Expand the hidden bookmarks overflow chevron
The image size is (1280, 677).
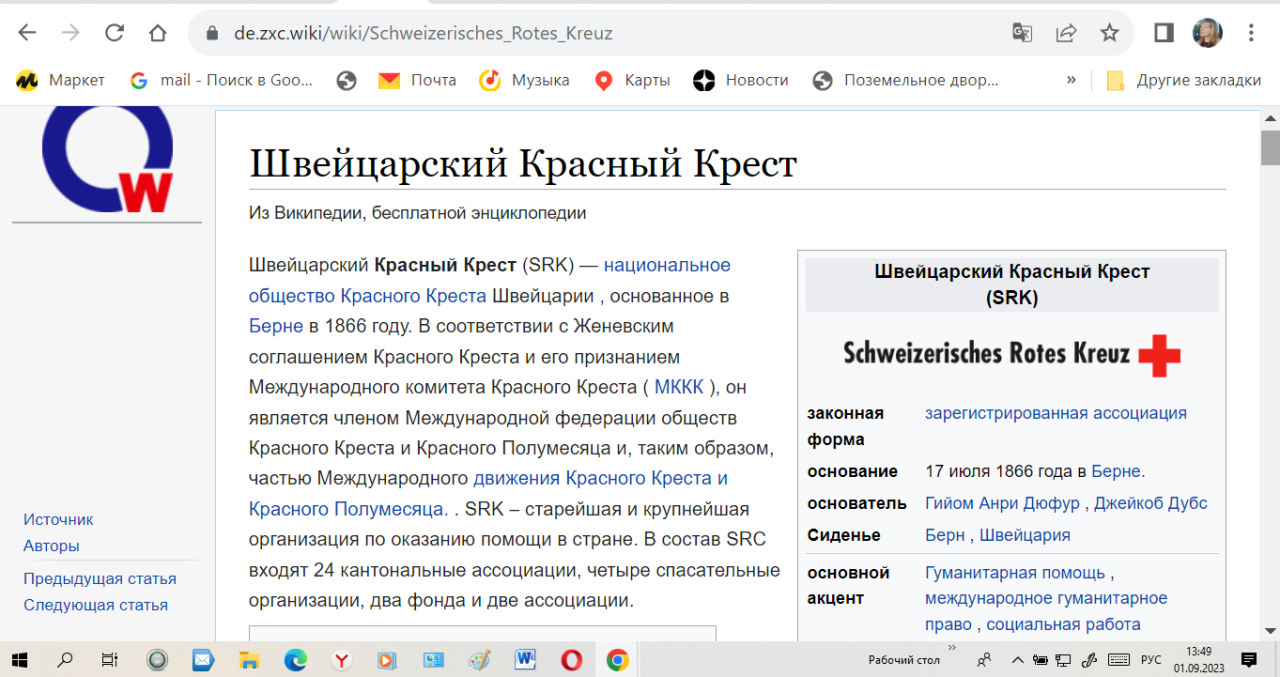1071,80
